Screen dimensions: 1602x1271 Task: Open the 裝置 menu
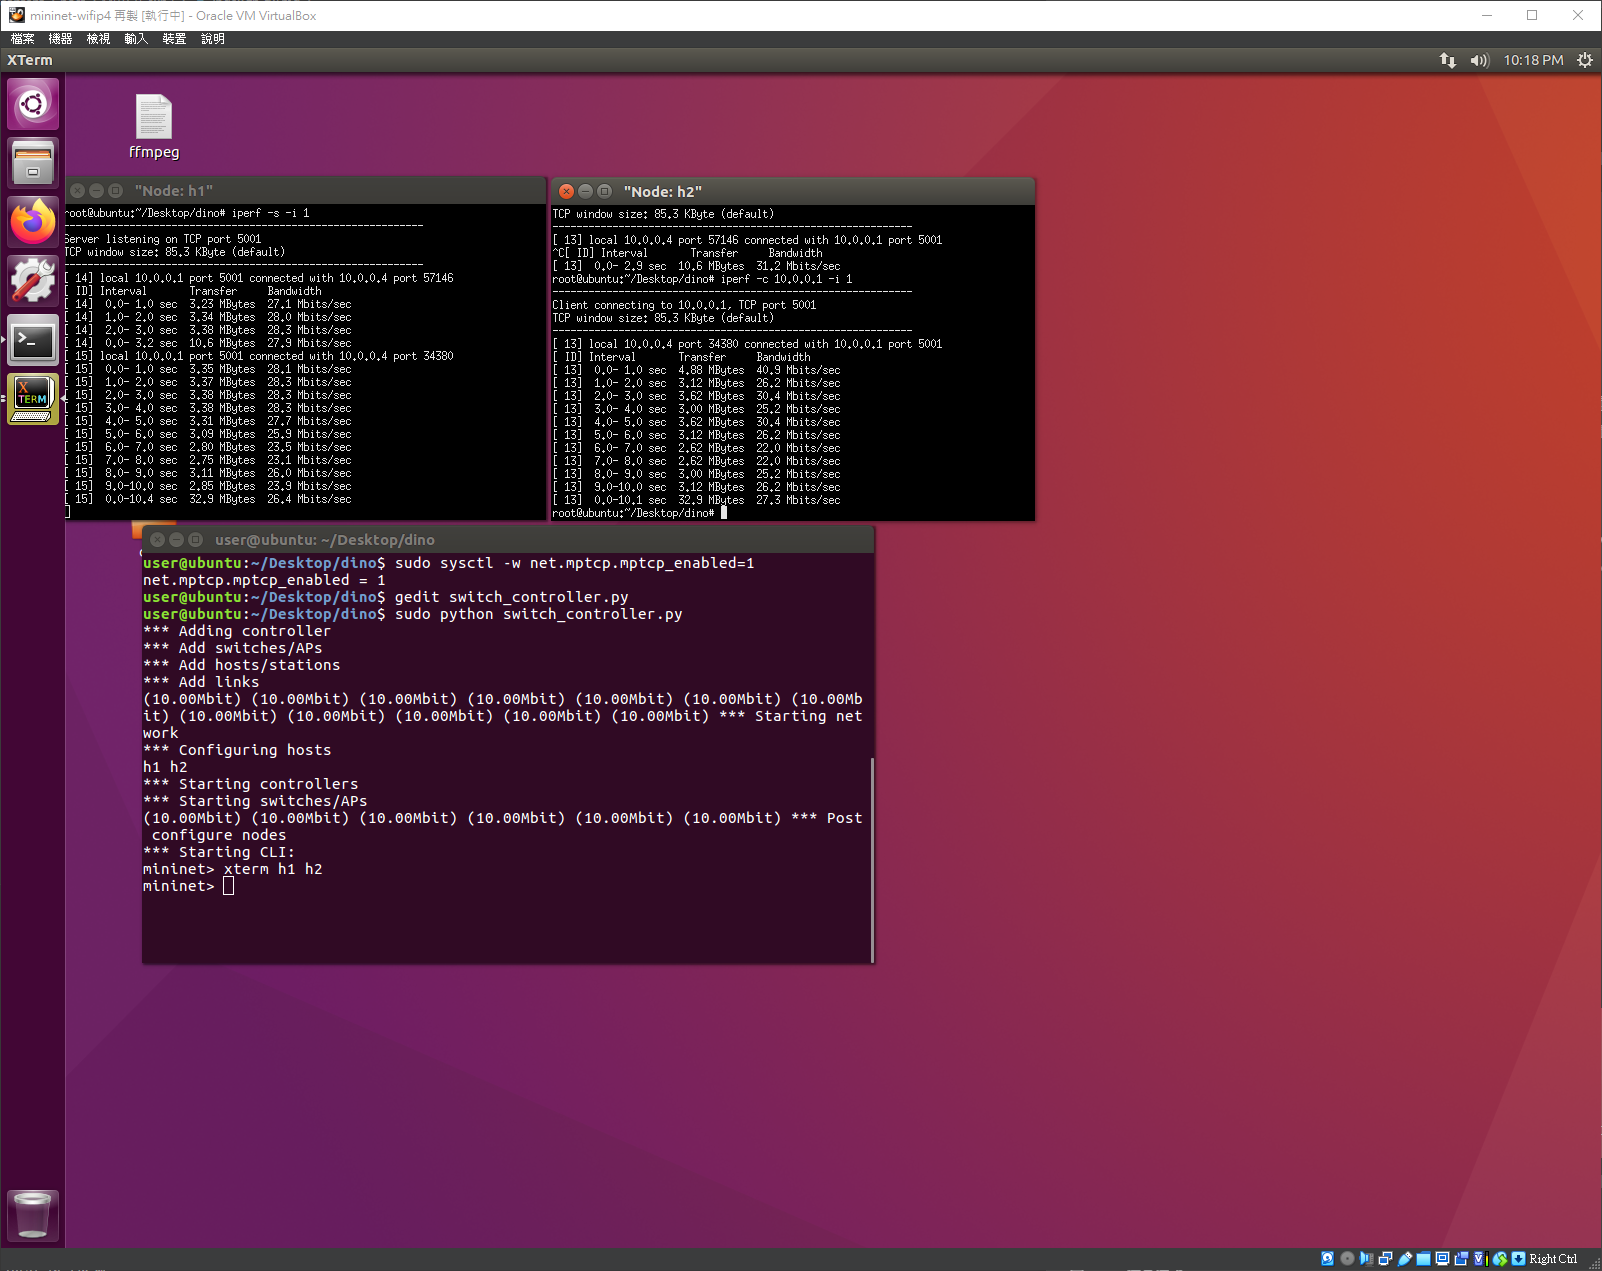[174, 39]
